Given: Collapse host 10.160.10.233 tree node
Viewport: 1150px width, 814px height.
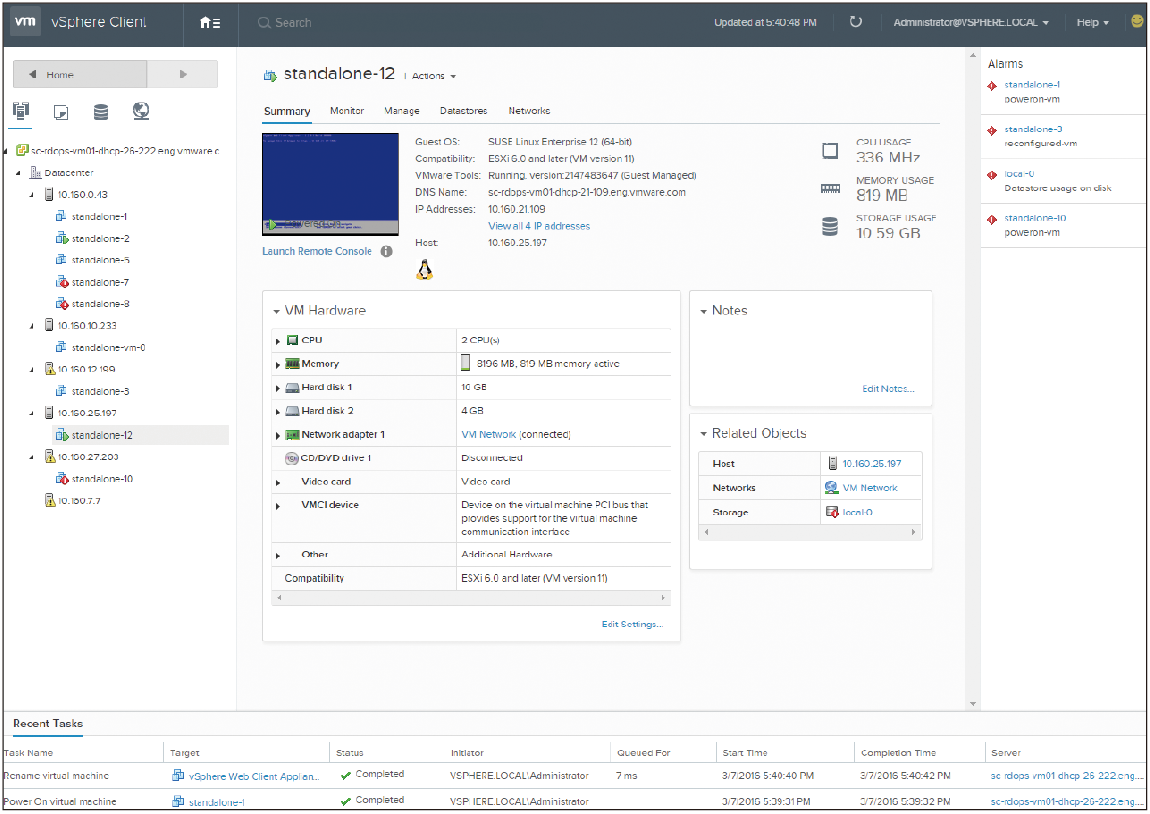Looking at the screenshot, I should 32,326.
